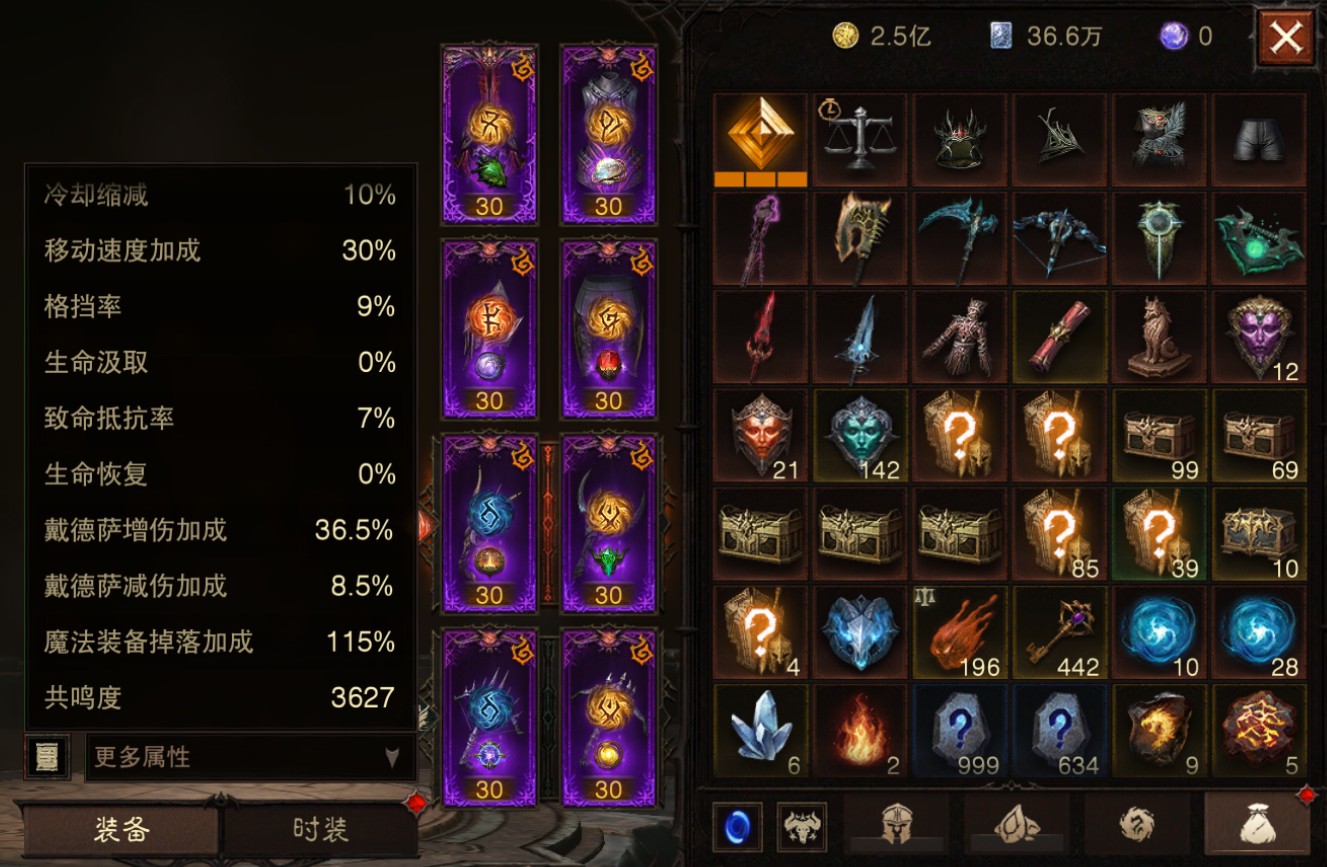Select the blue crystal stack of 6
1327x867 pixels.
click(760, 731)
